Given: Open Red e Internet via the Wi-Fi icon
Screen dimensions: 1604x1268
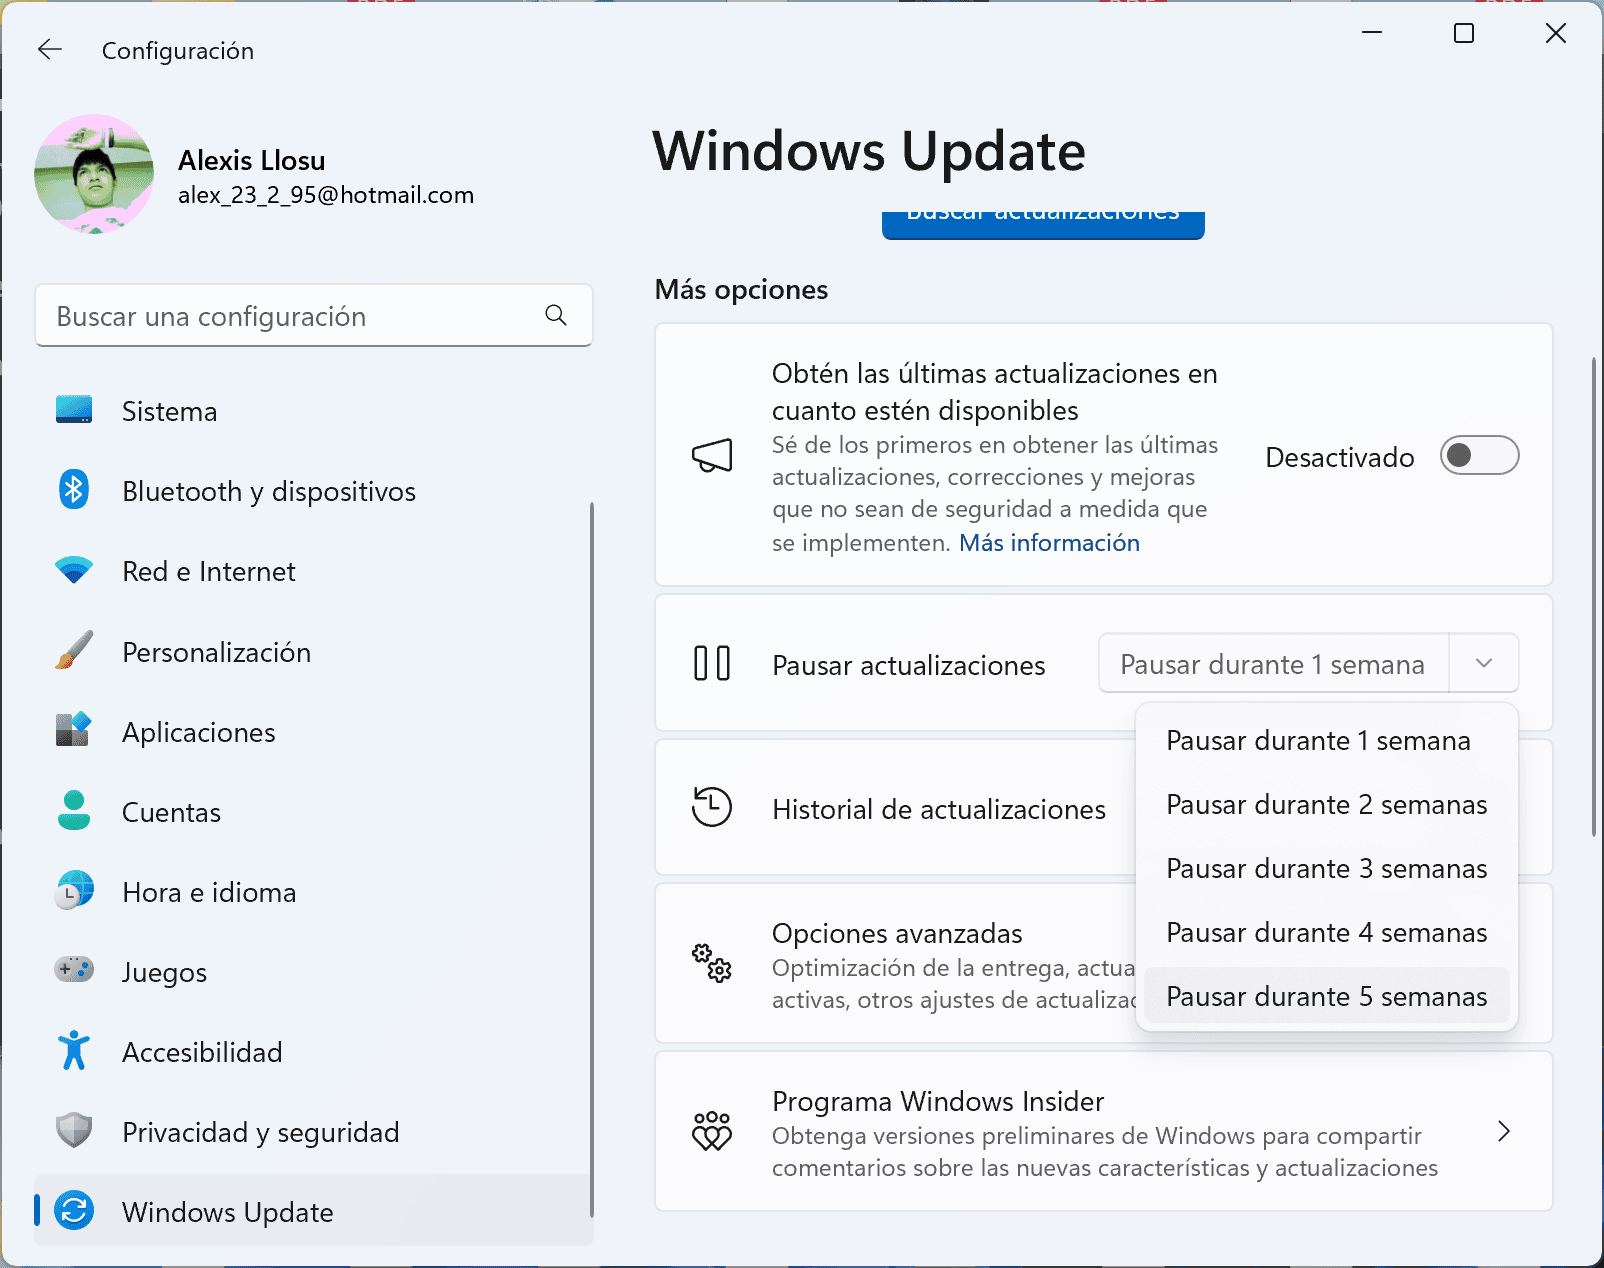Looking at the screenshot, I should click(71, 570).
